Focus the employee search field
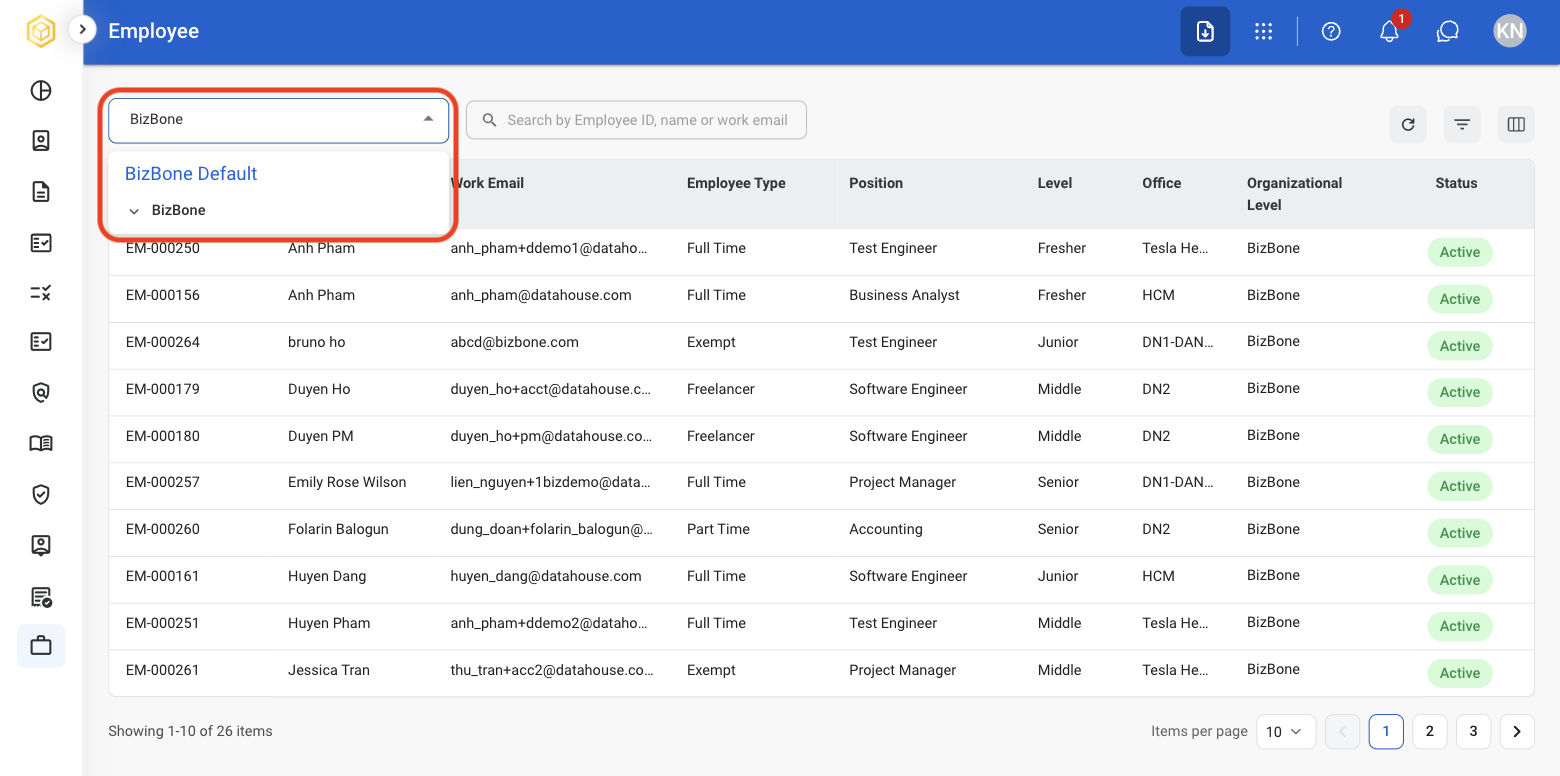Screen dimensions: 1560x776 (x=636, y=120)
